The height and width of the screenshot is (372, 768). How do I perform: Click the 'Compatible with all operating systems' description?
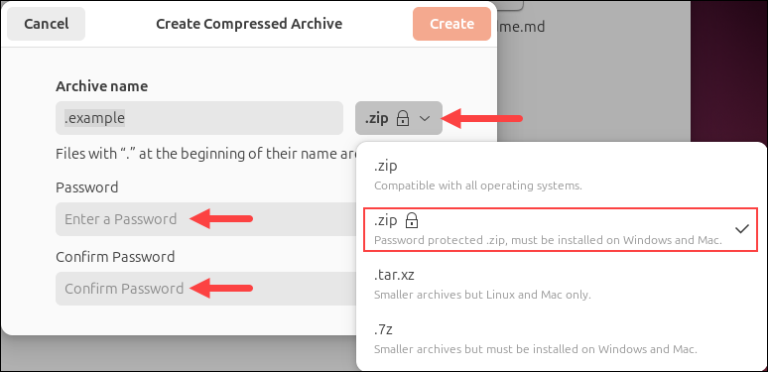[478, 186]
